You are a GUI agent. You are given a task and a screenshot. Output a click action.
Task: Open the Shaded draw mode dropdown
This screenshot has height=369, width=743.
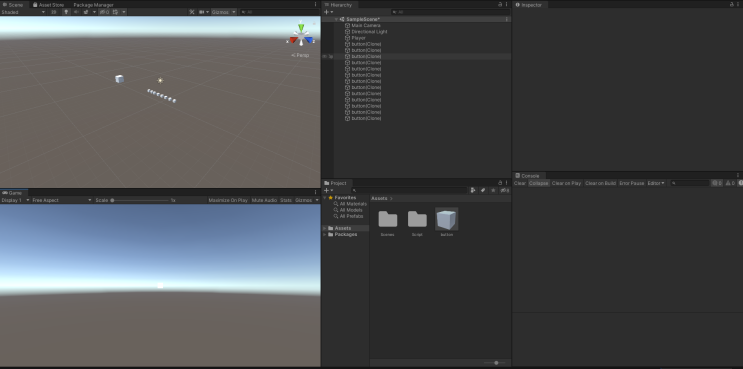coord(23,12)
